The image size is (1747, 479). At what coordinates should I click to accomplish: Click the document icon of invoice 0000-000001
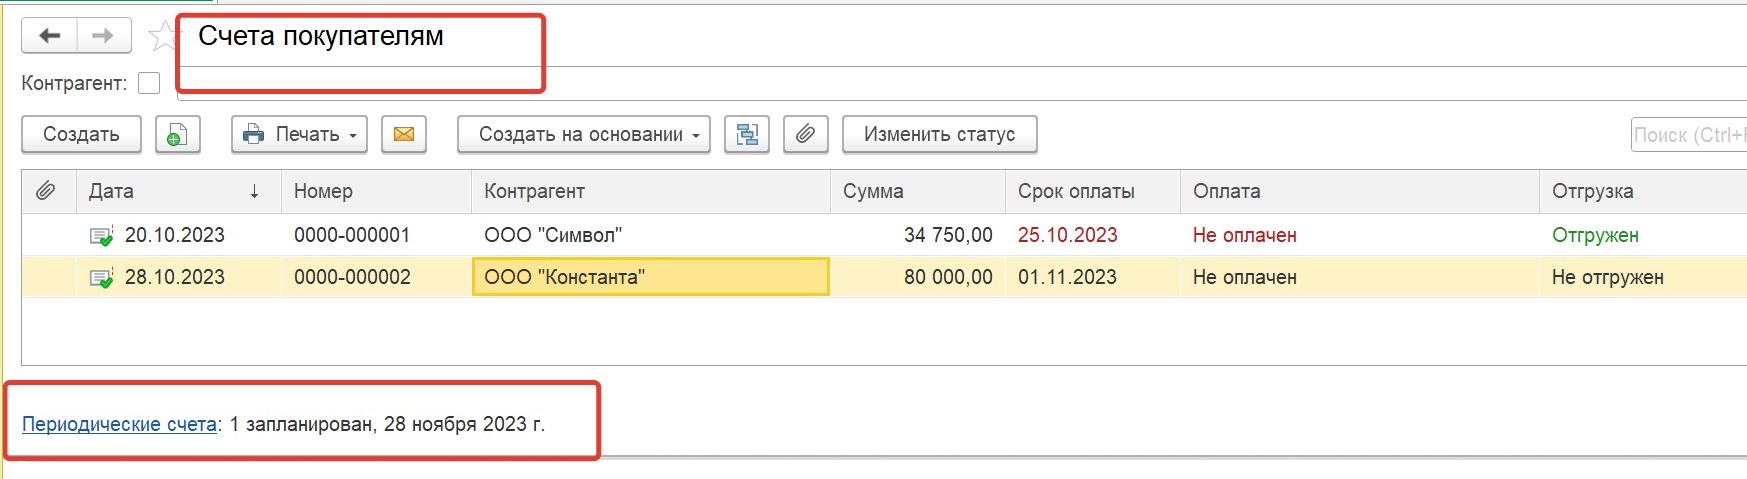pos(101,236)
